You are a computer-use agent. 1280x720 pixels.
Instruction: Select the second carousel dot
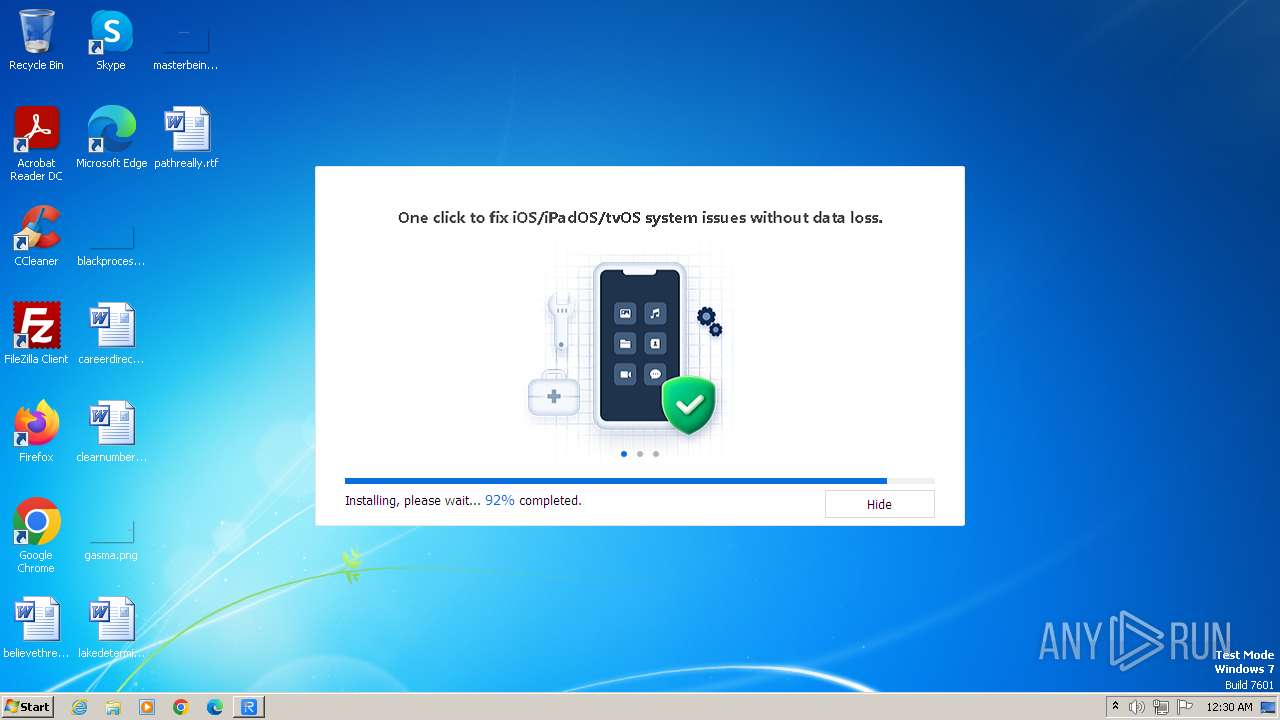(x=640, y=454)
